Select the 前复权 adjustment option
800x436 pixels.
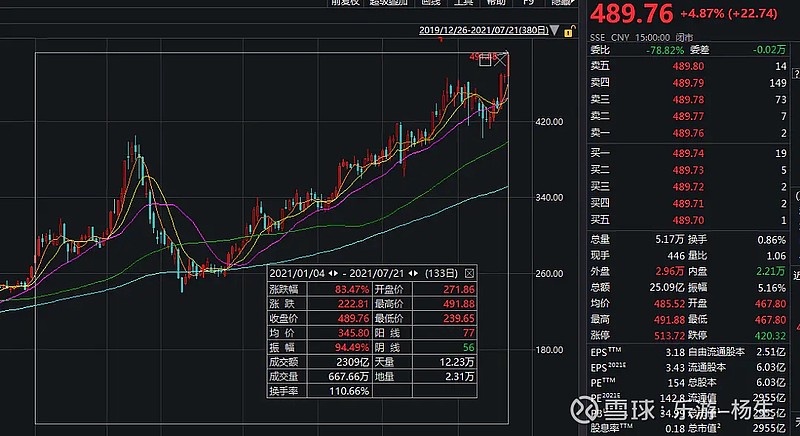tap(345, 3)
